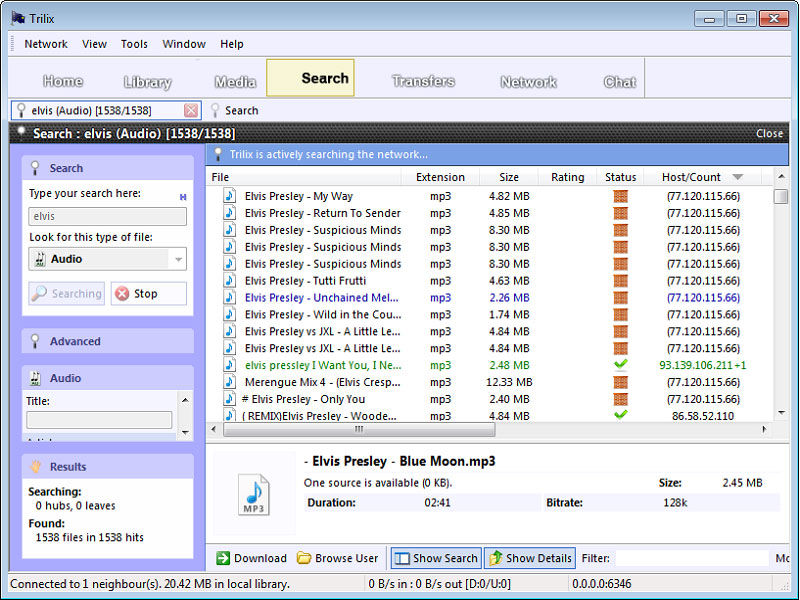
Task: Open the Help menu
Action: (x=232, y=44)
